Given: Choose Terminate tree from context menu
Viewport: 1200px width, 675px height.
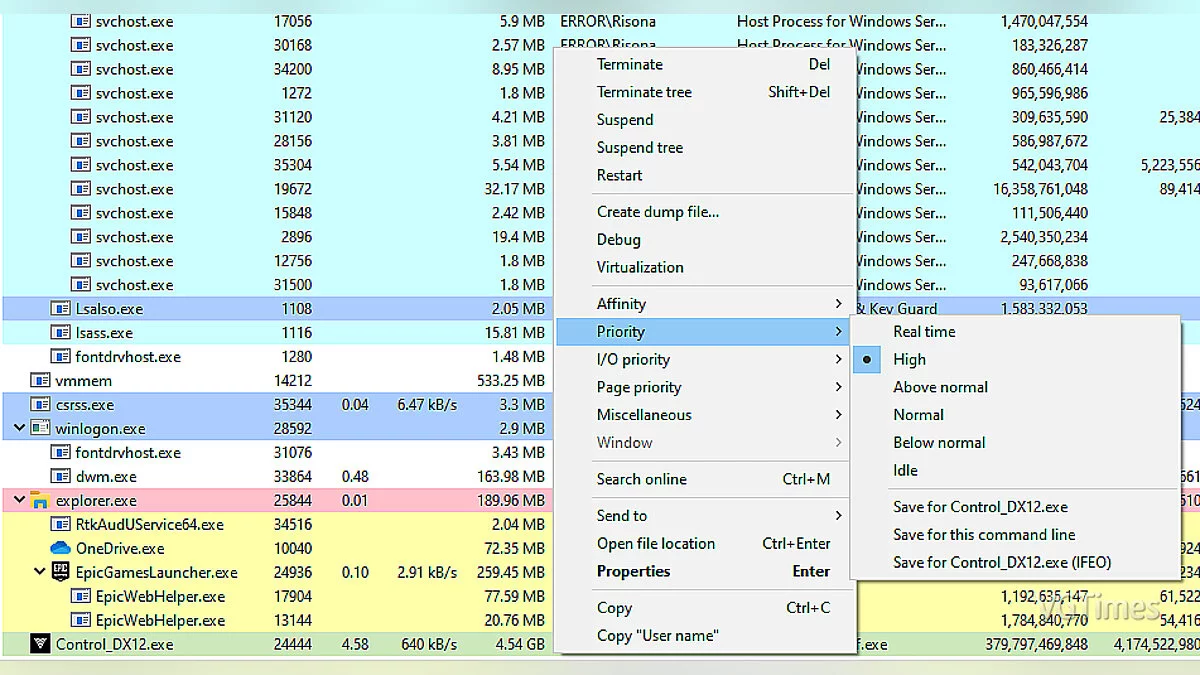Looking at the screenshot, I should click(644, 92).
